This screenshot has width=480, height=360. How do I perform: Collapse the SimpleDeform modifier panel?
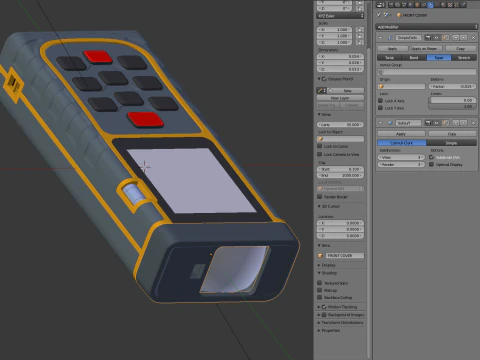pyautogui.click(x=380, y=37)
